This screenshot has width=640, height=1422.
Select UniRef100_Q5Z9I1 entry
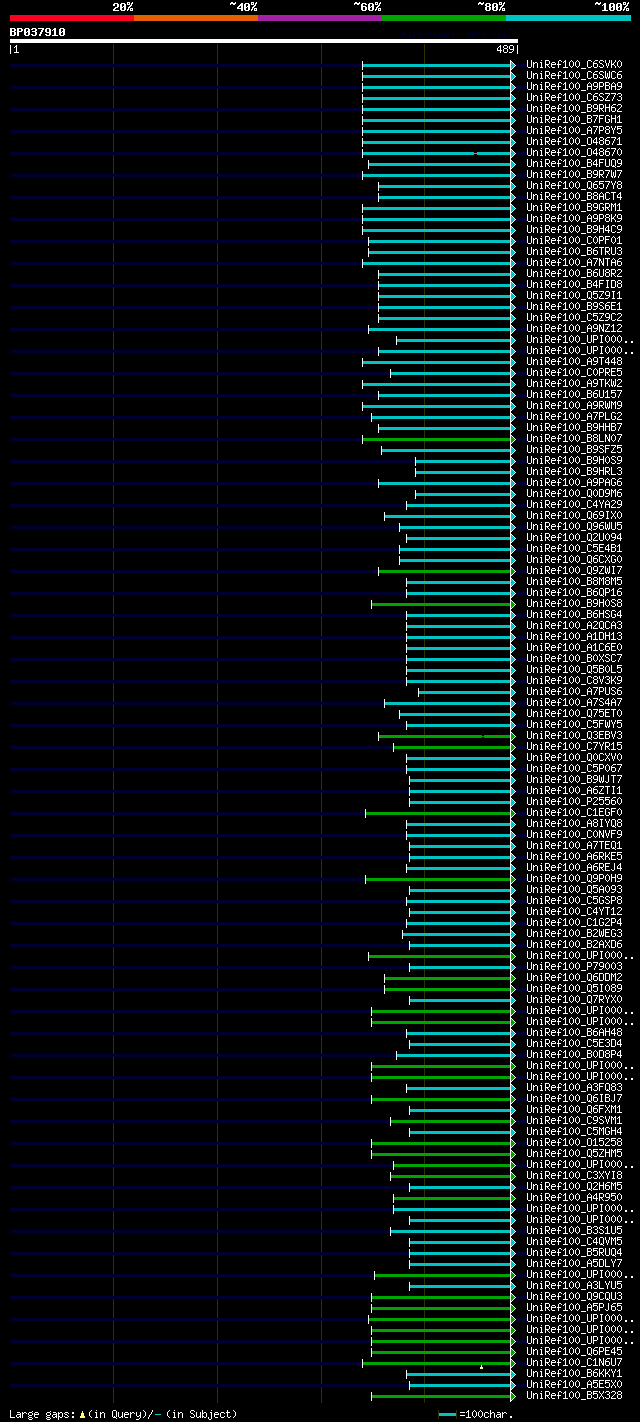click(574, 295)
